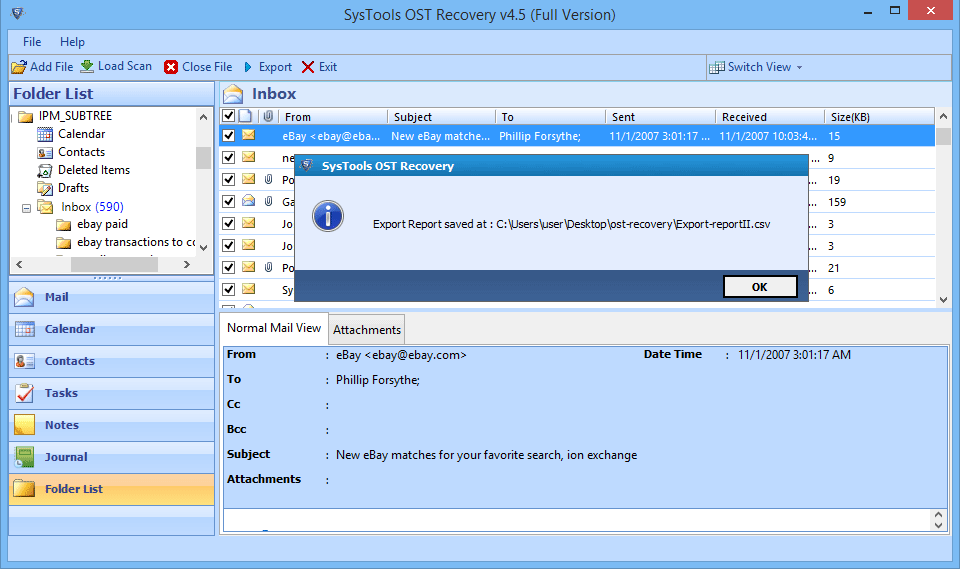960x569 pixels.
Task: Click the envelope icon on the eBay mail row
Action: click(x=249, y=135)
